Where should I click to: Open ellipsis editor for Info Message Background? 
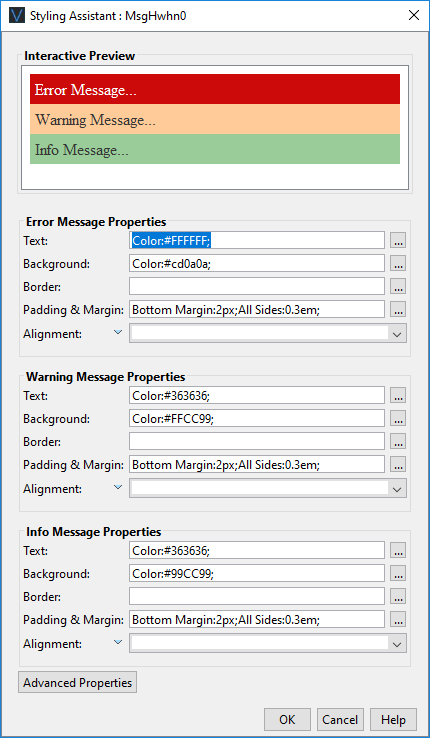pyautogui.click(x=398, y=573)
